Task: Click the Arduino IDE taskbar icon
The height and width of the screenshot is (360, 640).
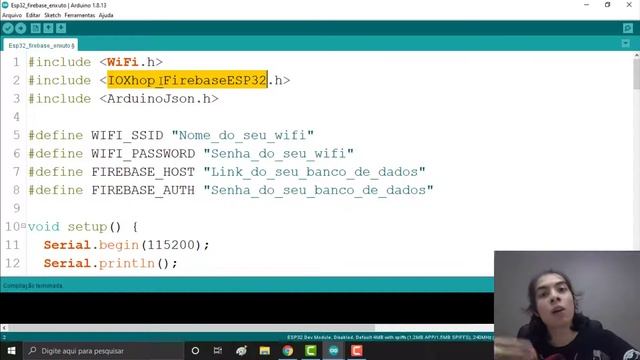Action: [x=333, y=351]
